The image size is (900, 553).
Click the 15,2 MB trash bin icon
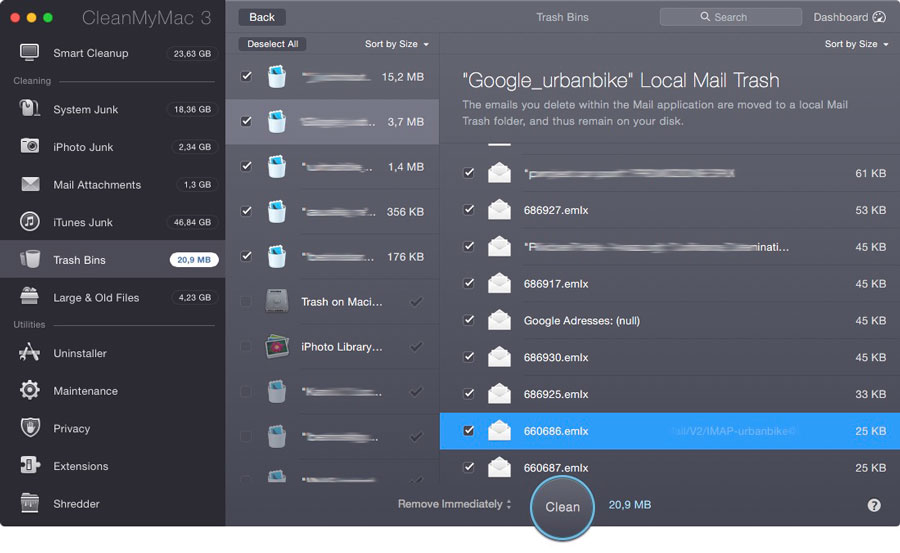(277, 76)
